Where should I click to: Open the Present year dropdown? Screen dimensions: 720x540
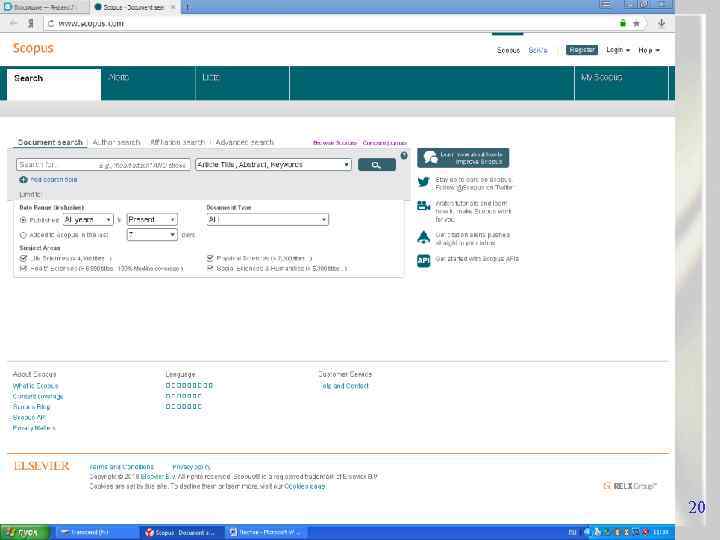coord(152,220)
